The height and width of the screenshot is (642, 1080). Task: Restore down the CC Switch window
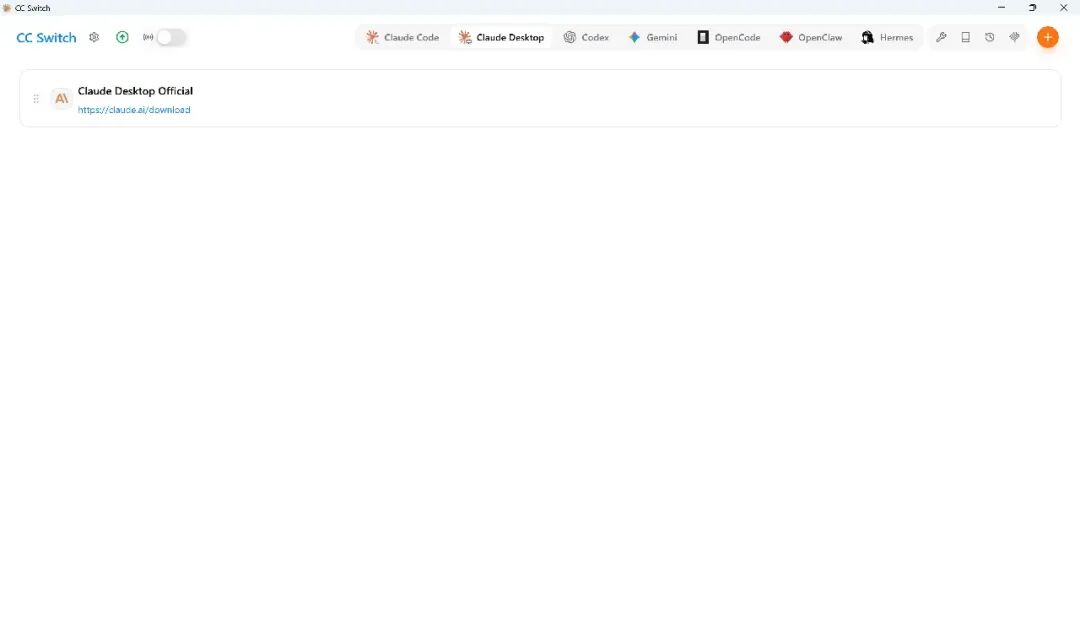1032,8
